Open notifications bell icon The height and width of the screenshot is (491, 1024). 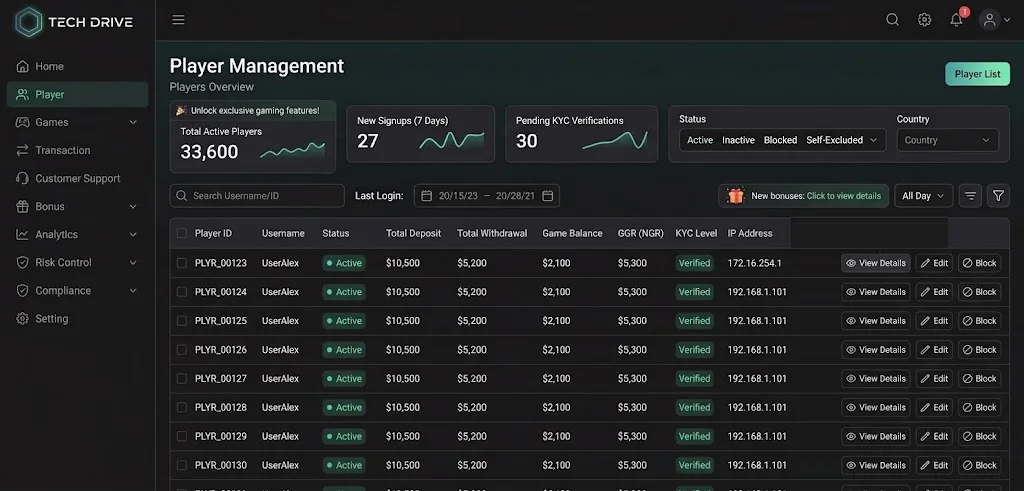(957, 20)
